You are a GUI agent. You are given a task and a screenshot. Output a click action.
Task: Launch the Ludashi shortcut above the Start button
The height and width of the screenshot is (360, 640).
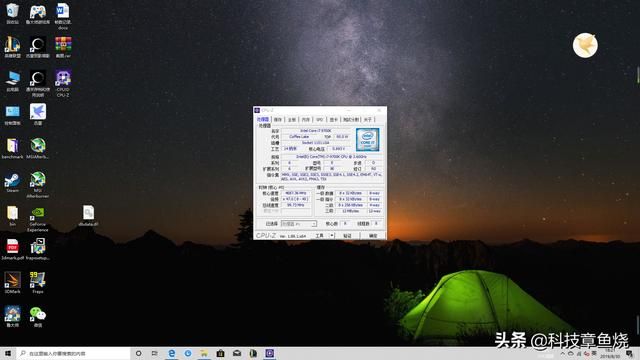12,317
